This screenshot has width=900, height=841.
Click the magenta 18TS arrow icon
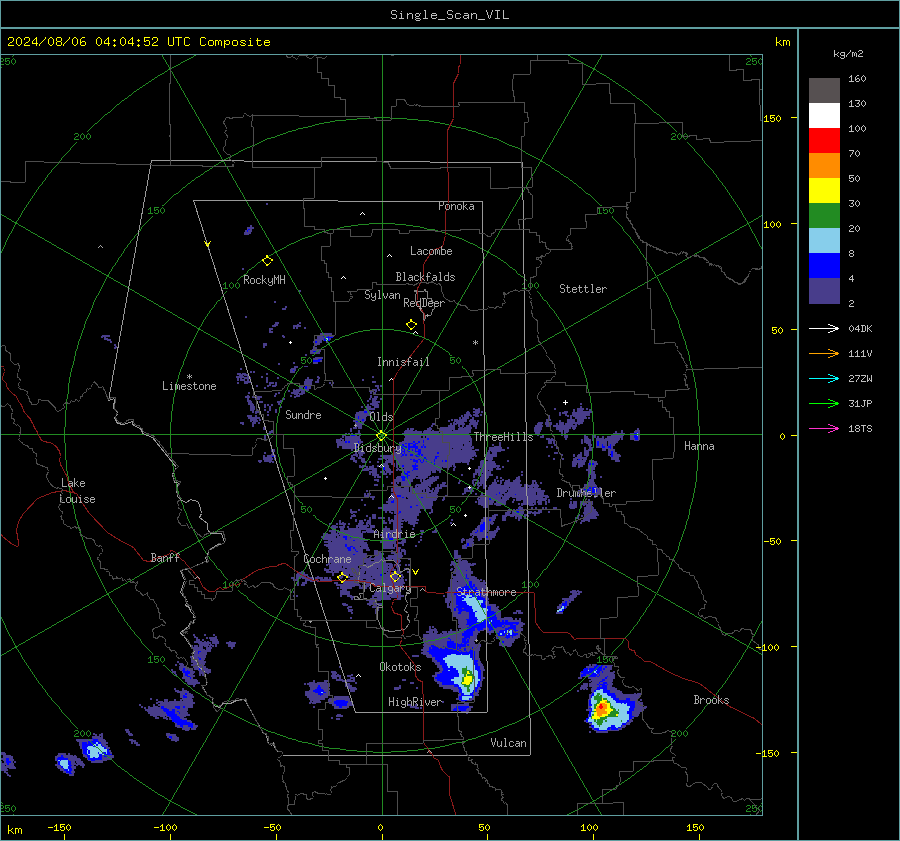click(824, 428)
